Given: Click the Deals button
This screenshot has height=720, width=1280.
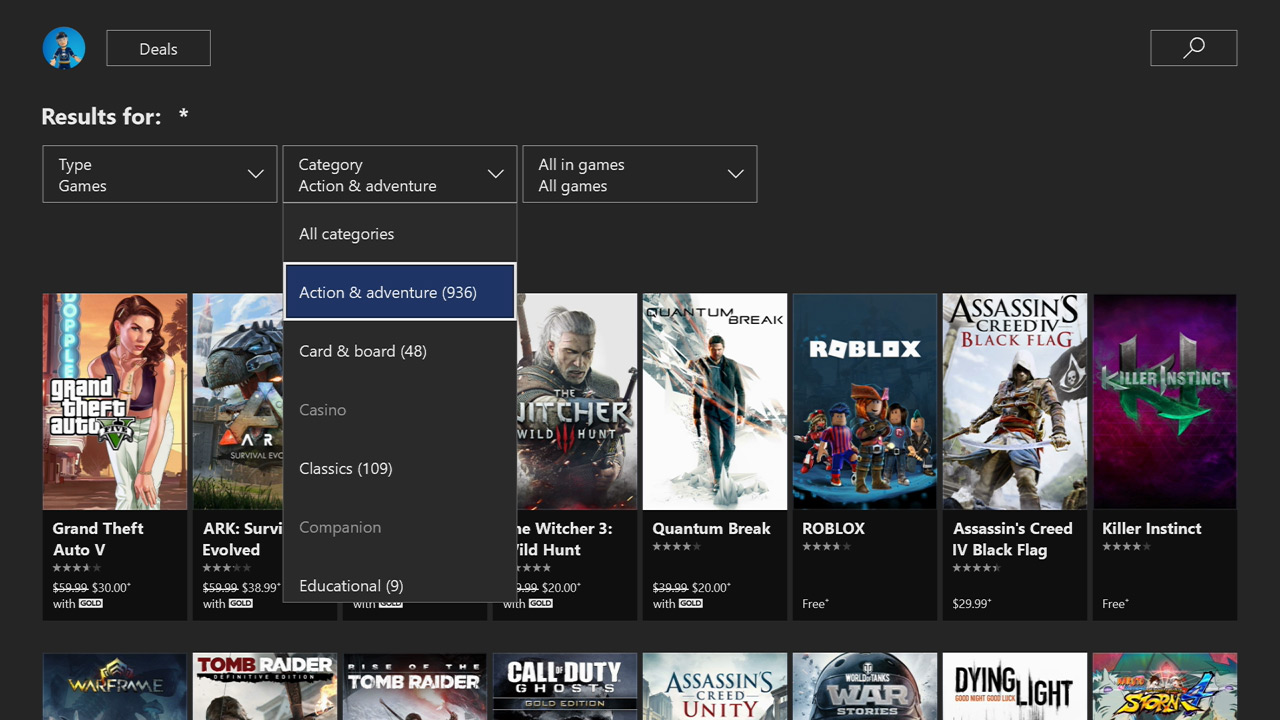Looking at the screenshot, I should coord(158,47).
